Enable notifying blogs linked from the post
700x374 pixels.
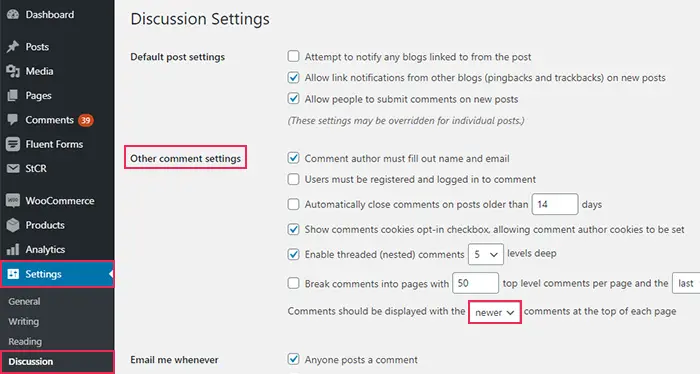tap(293, 56)
